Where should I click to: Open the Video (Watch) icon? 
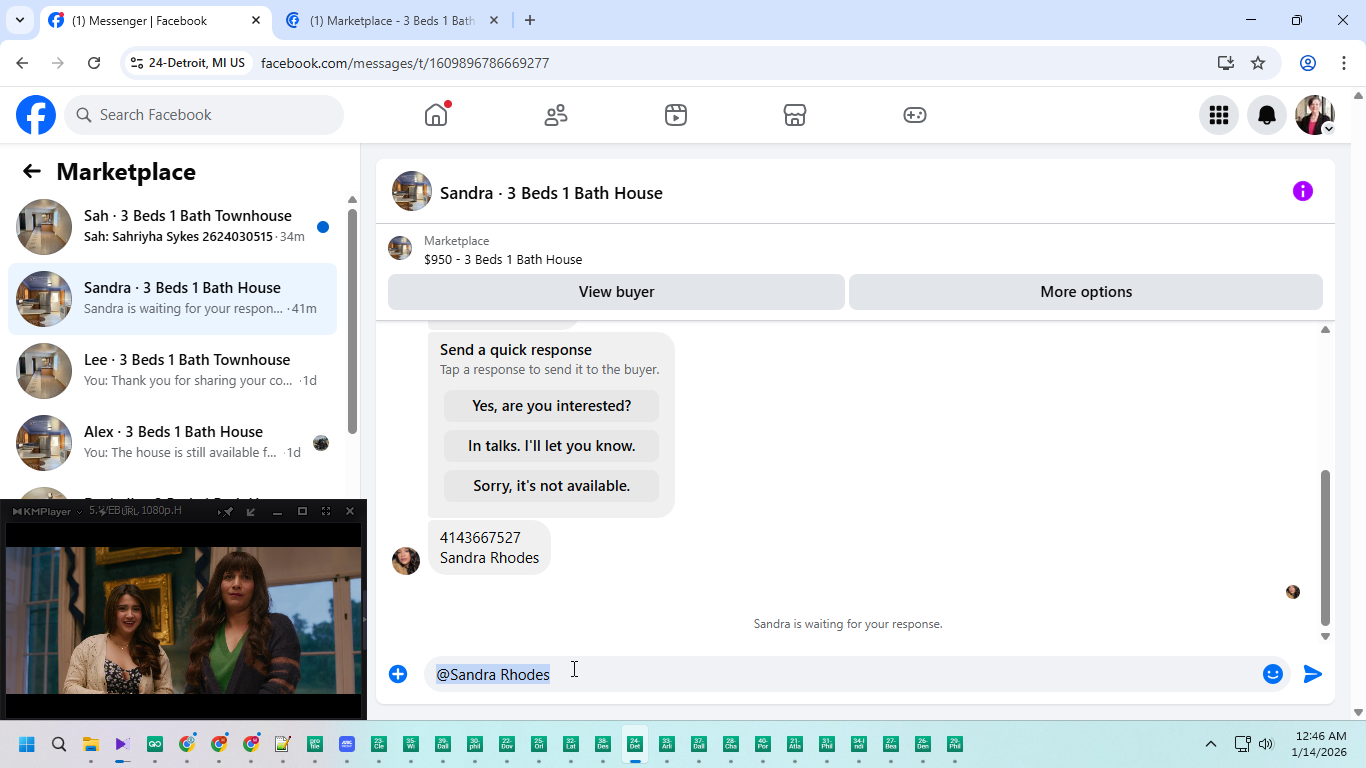[x=676, y=115]
